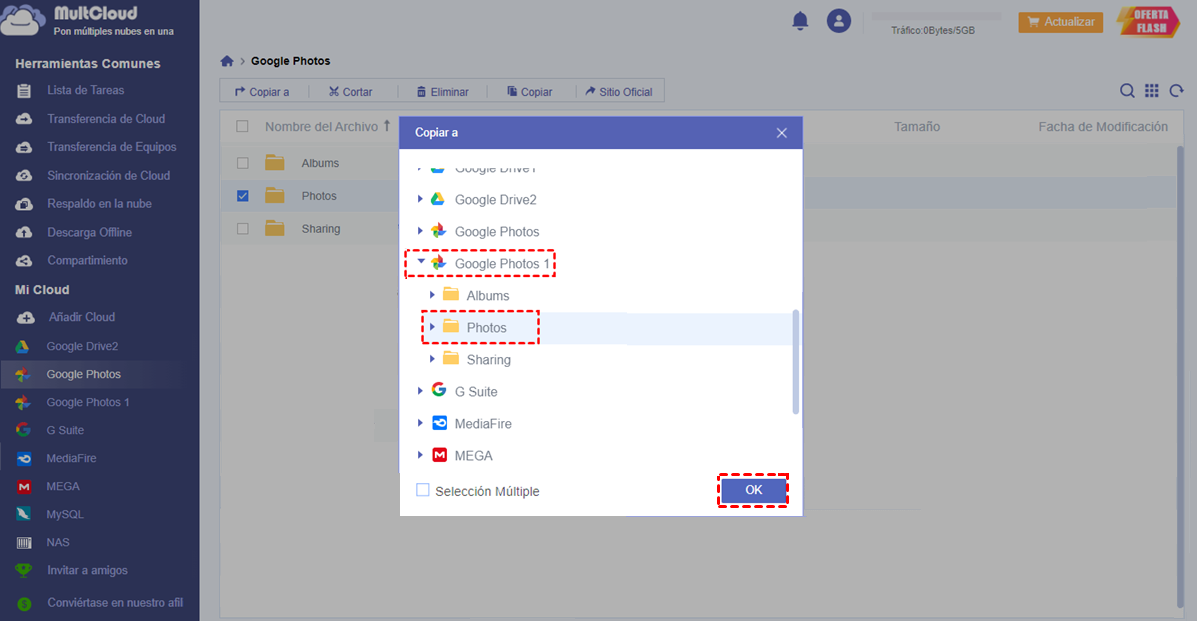Screen dimensions: 1197x621
Task: Expand the MediaFire node arrow
Action: (420, 423)
